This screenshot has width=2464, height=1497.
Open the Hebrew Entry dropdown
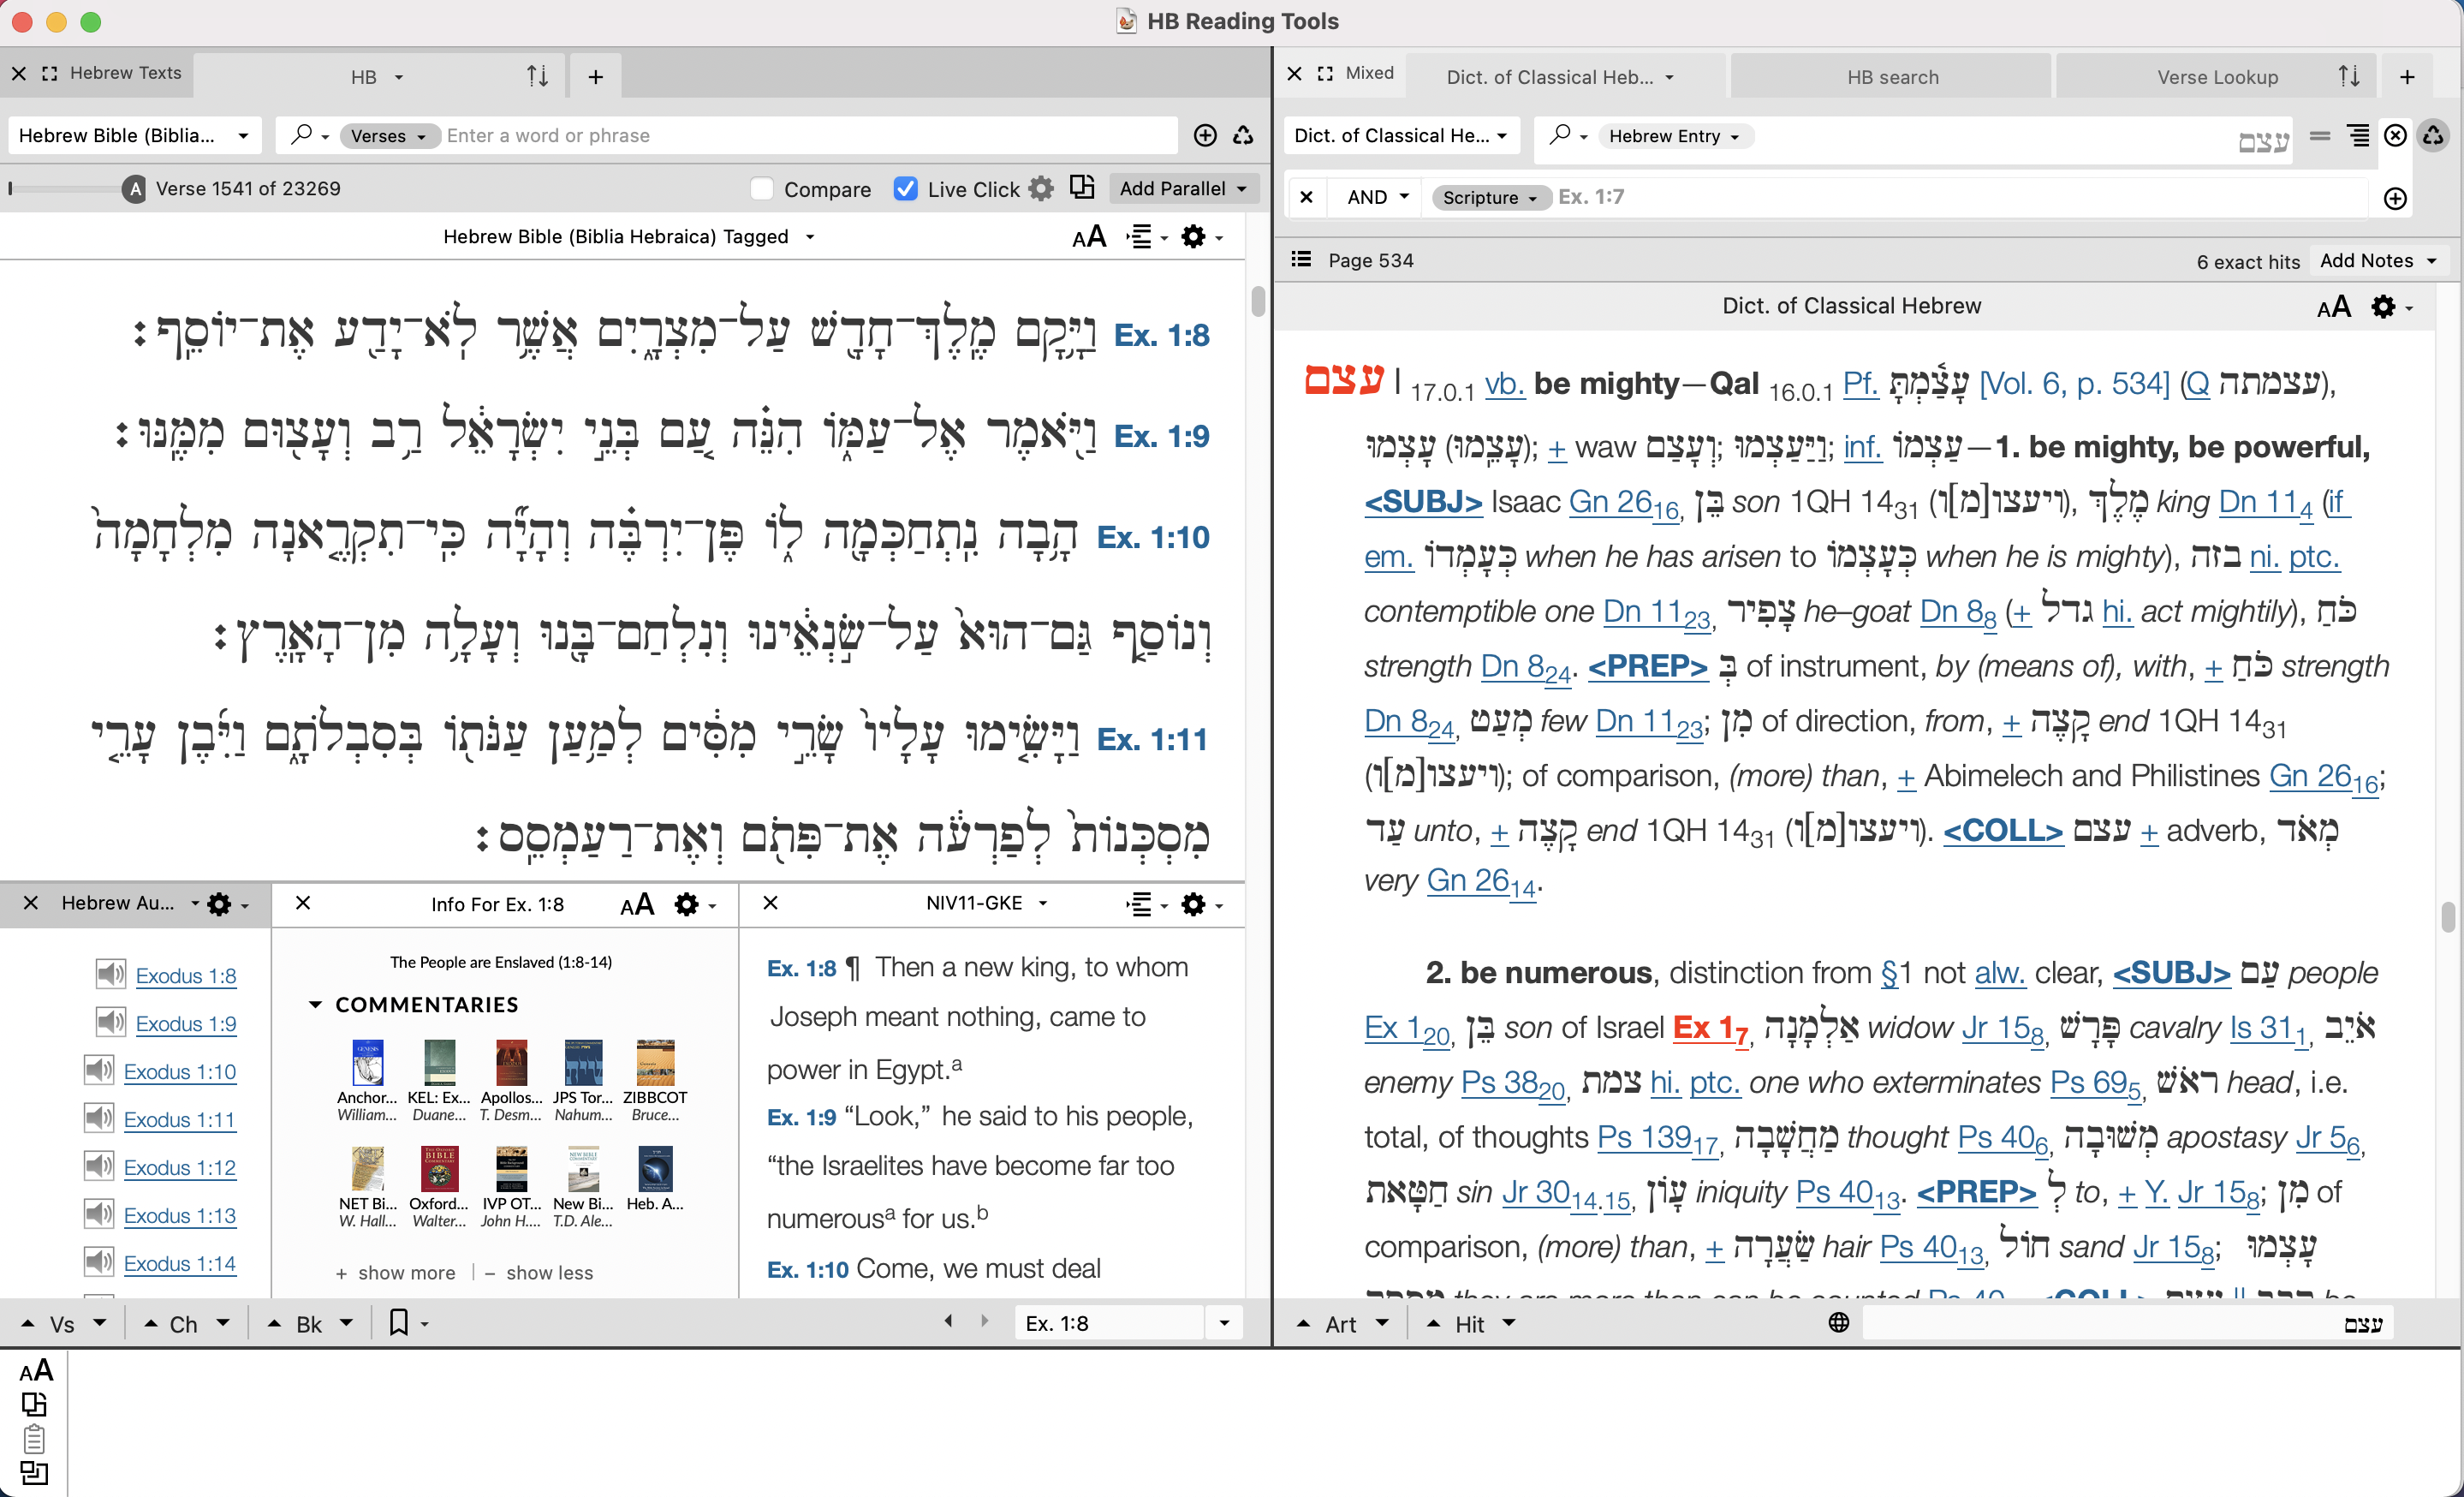(x=1675, y=136)
